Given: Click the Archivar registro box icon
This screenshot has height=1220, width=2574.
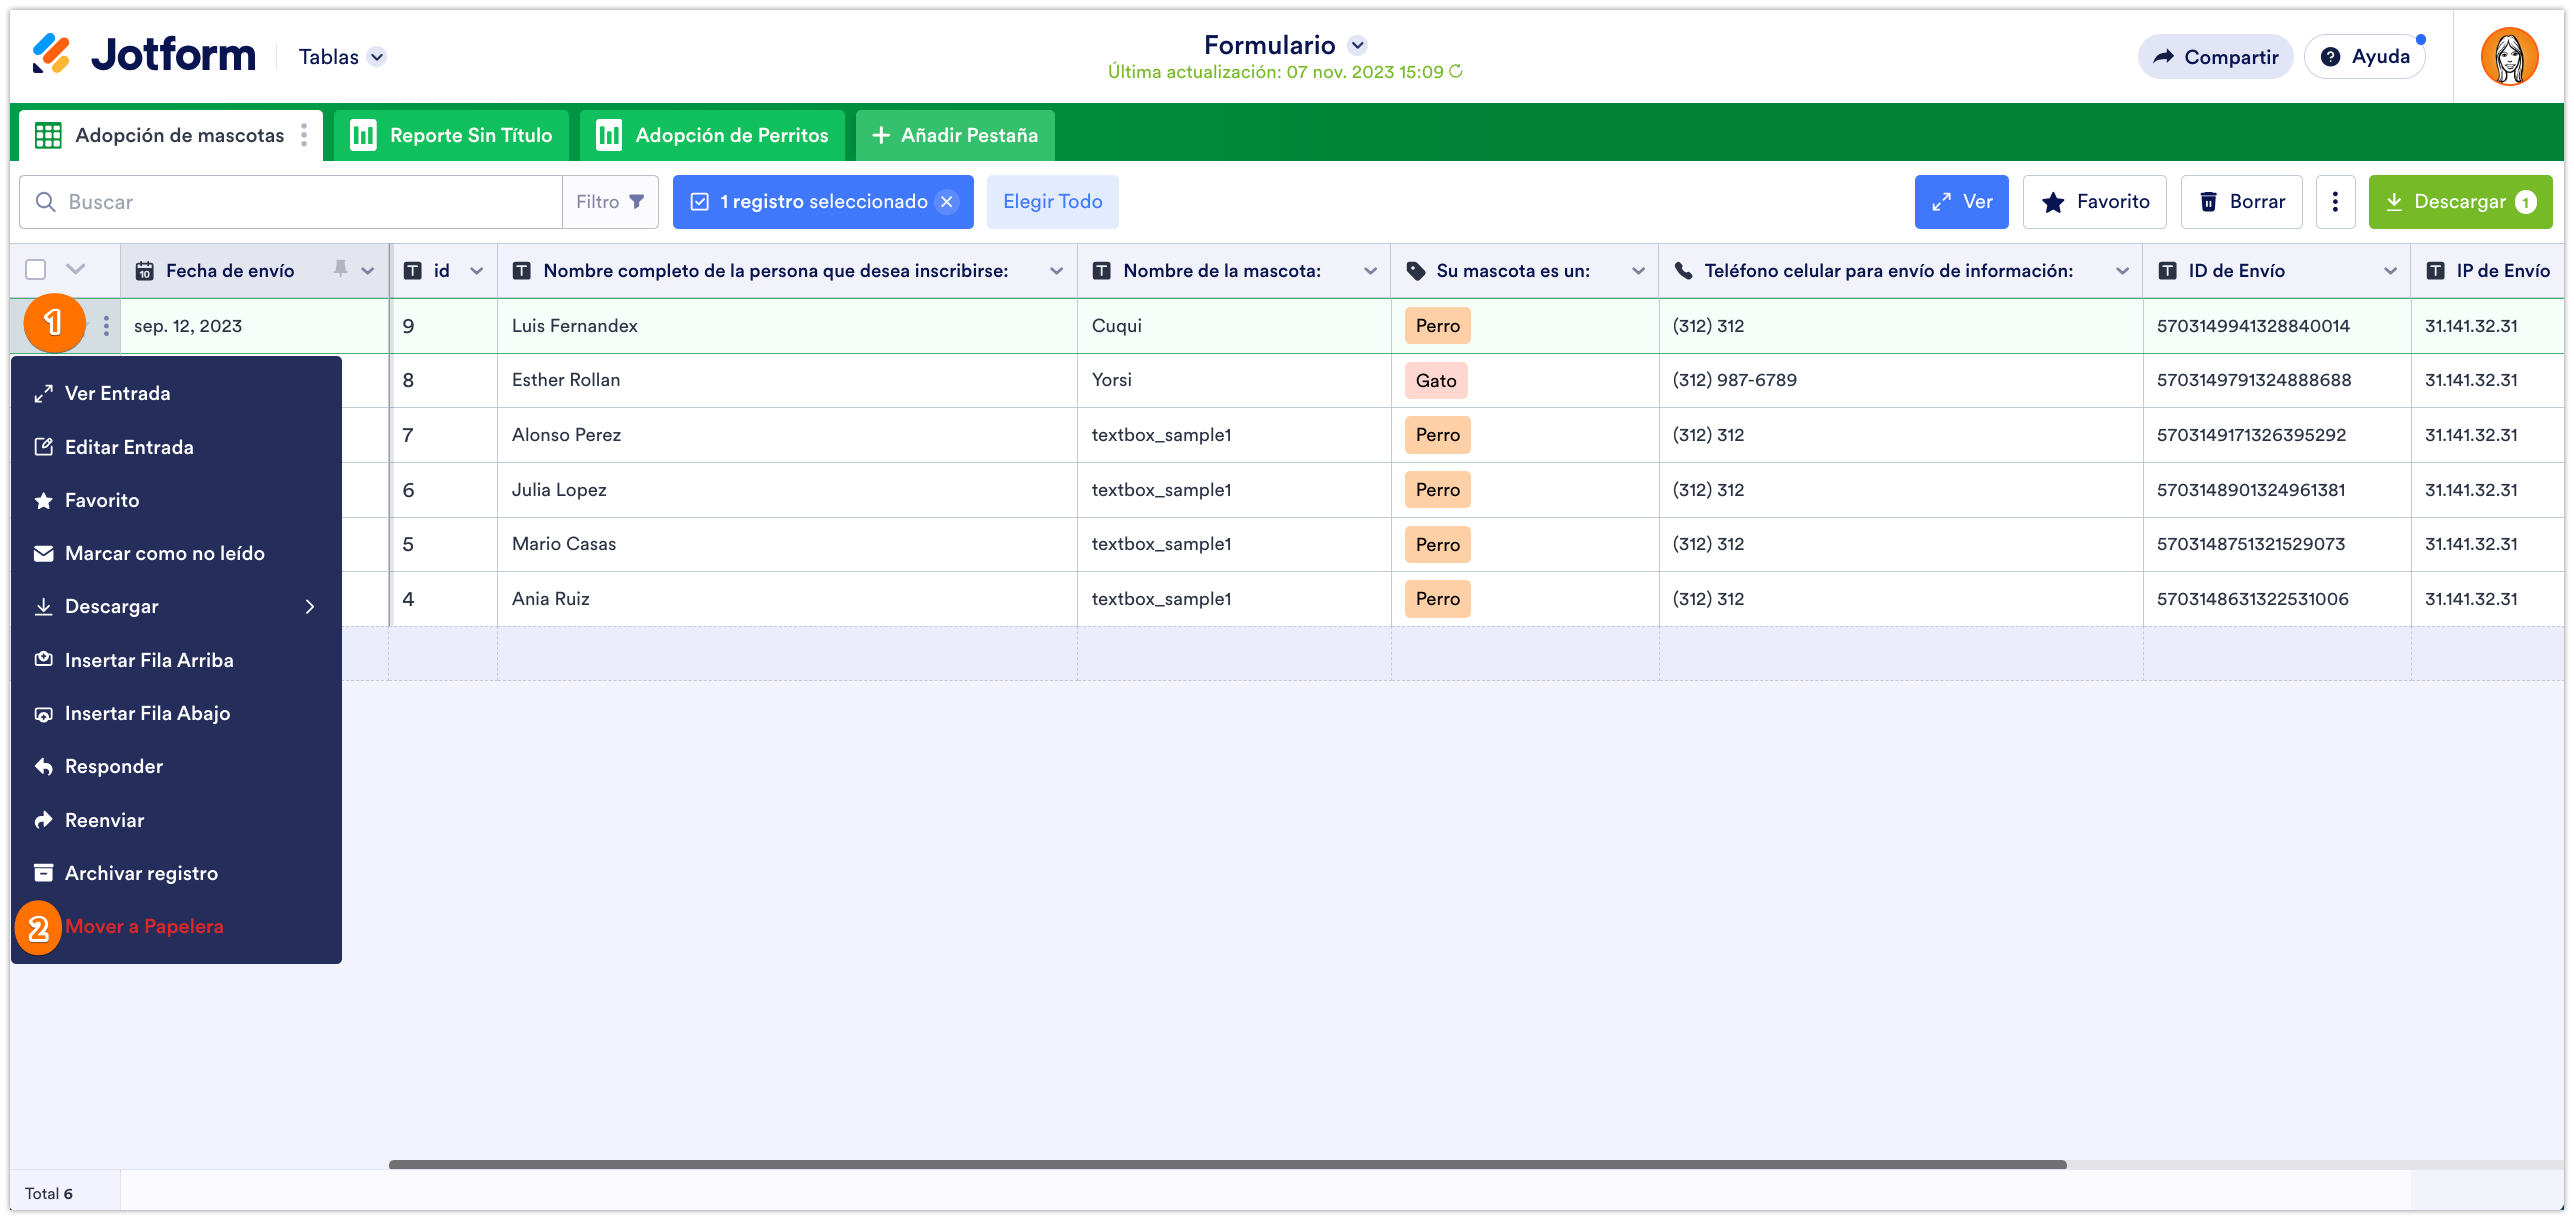Looking at the screenshot, I should pos(43,873).
